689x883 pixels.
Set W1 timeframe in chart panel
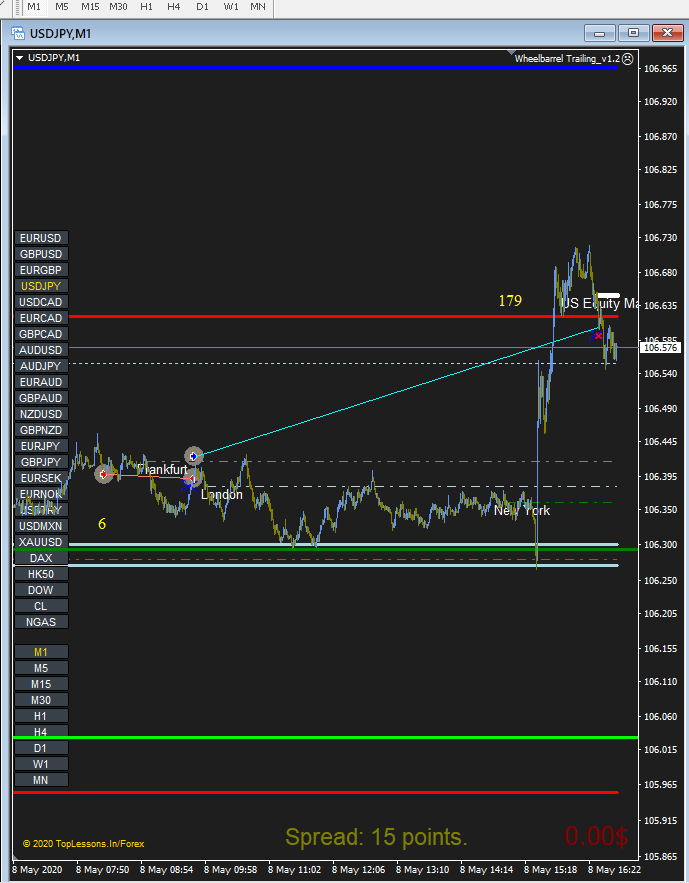[41, 764]
